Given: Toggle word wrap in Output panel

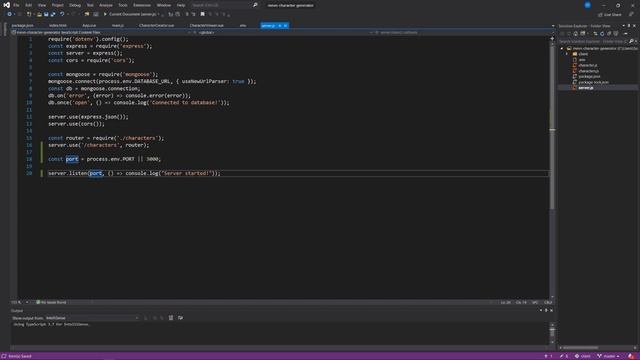Looking at the screenshot, I should tap(180, 318).
